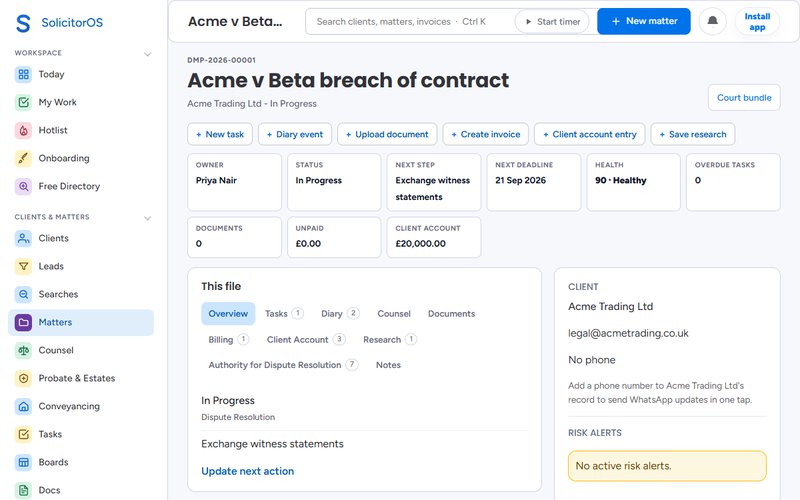This screenshot has width=800, height=500.
Task: Collapse the Clients & Matters section
Action: coord(147,218)
